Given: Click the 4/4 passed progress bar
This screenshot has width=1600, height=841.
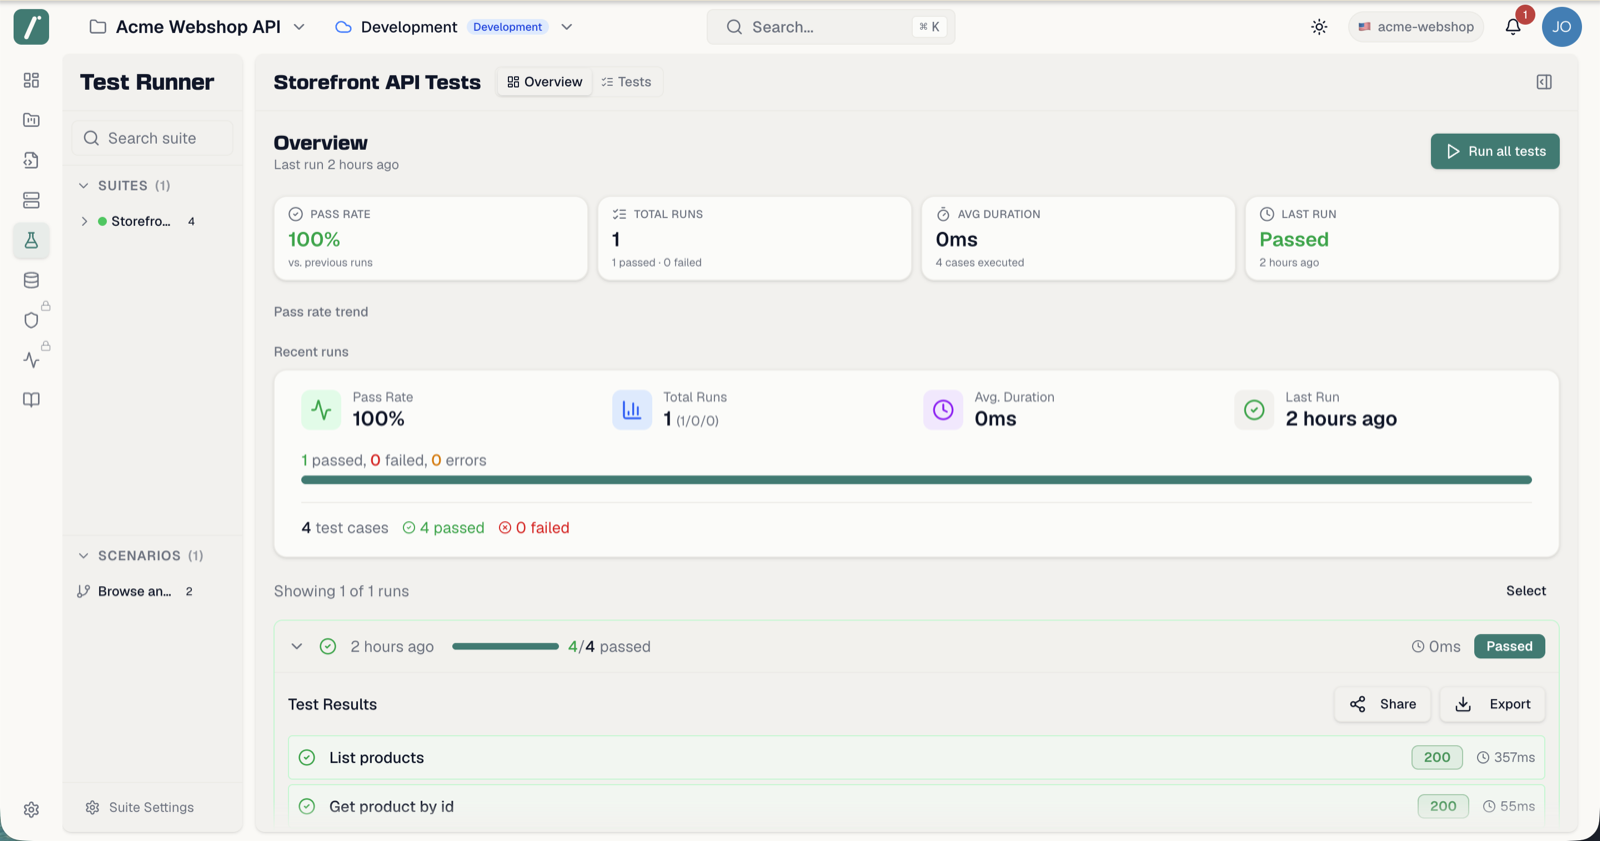Looking at the screenshot, I should [x=505, y=646].
